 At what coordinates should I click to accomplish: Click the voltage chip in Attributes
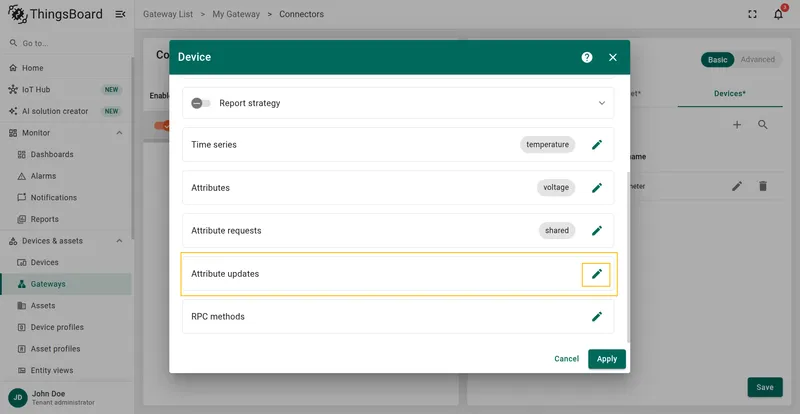point(556,188)
